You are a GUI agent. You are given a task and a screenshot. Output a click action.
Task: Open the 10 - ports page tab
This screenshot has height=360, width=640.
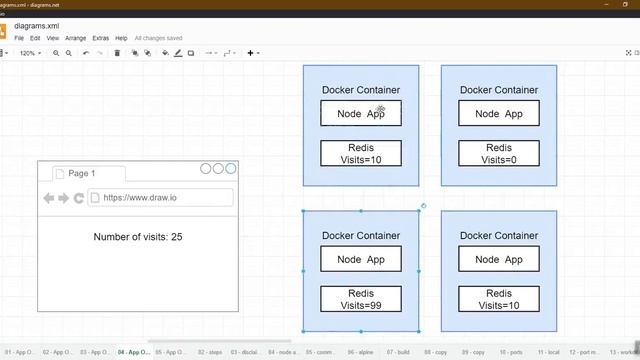(511, 352)
